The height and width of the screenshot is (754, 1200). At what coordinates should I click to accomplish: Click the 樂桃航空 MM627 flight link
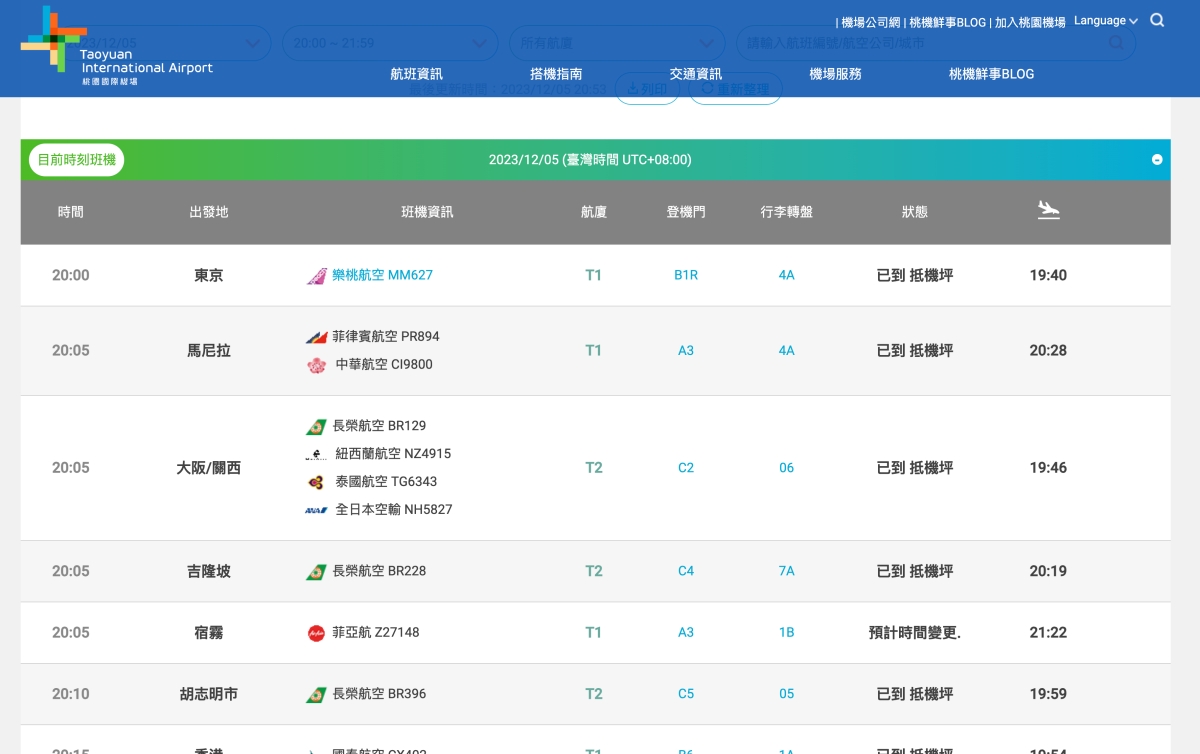(x=382, y=275)
